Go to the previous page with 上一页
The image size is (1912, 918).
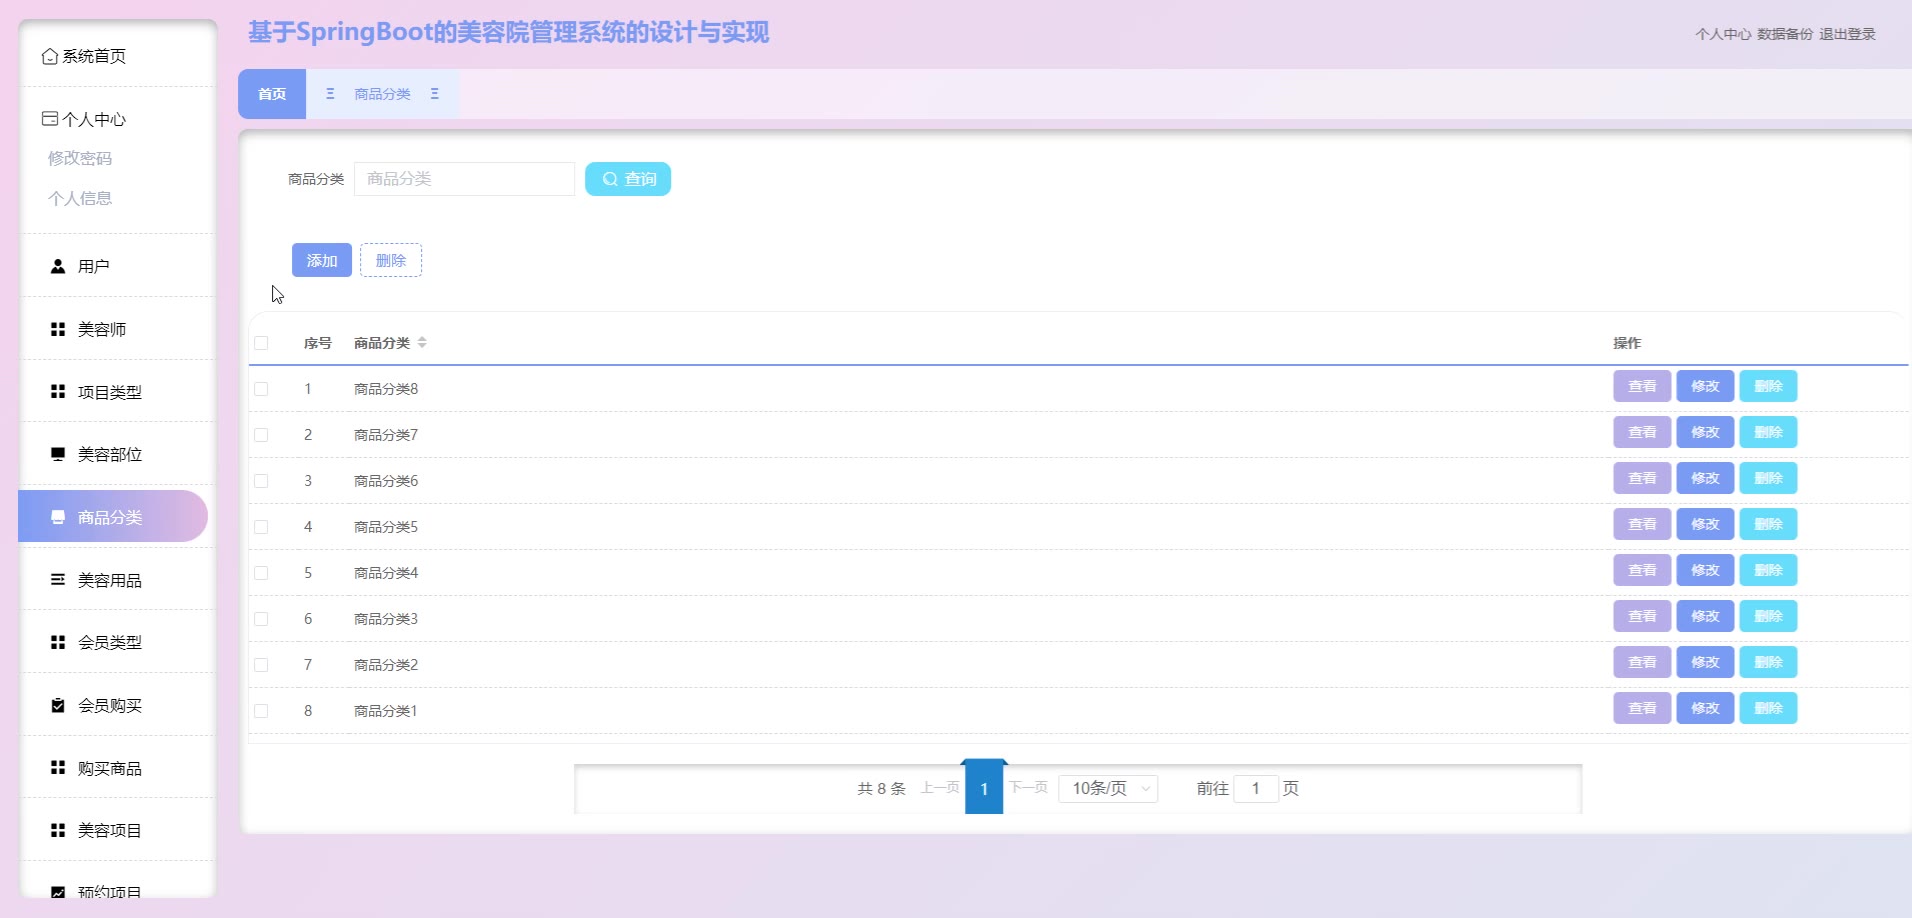coord(940,788)
